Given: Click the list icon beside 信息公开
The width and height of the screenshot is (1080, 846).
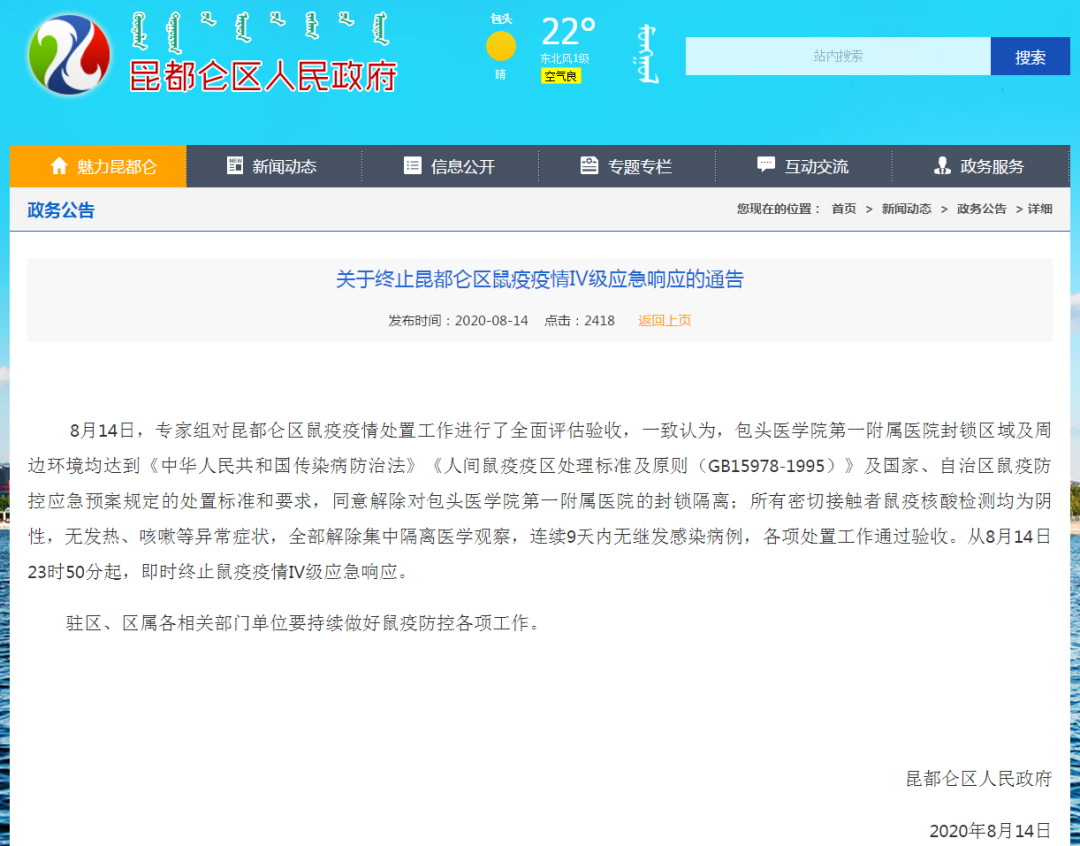Looking at the screenshot, I should (x=412, y=166).
